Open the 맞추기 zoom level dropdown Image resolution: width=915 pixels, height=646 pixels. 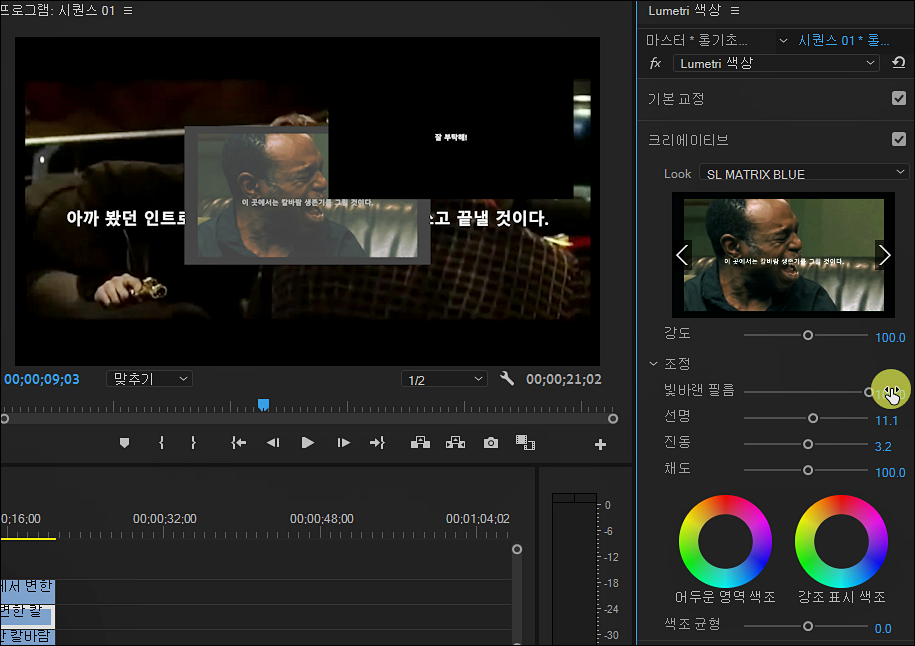(149, 379)
